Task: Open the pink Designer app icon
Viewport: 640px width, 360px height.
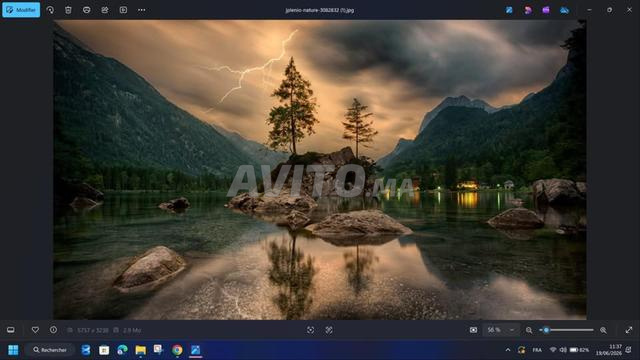Action: point(528,10)
